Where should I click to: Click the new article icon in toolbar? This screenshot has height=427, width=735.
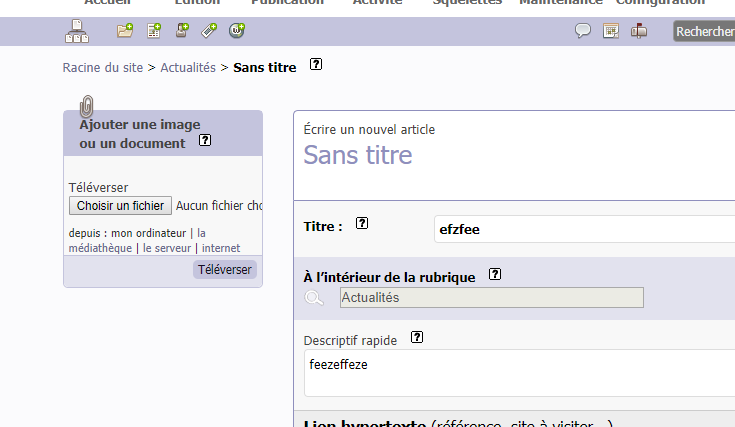pos(154,31)
